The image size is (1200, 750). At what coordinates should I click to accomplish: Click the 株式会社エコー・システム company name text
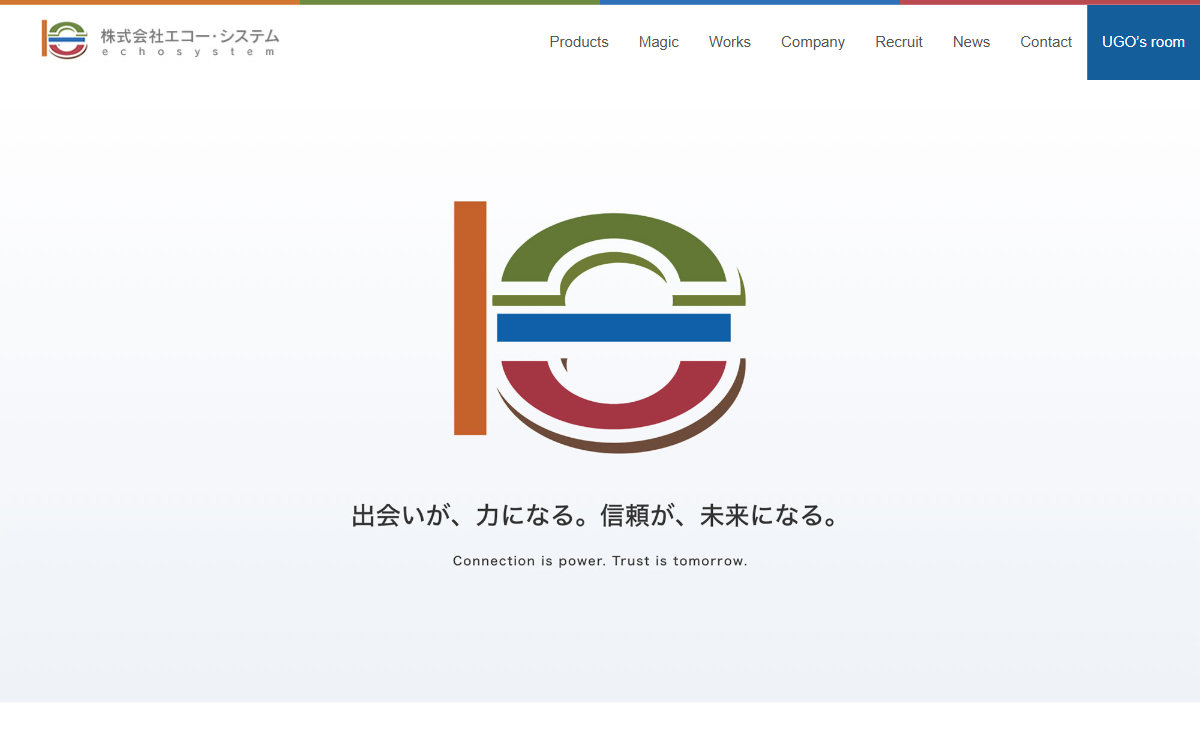pos(190,36)
